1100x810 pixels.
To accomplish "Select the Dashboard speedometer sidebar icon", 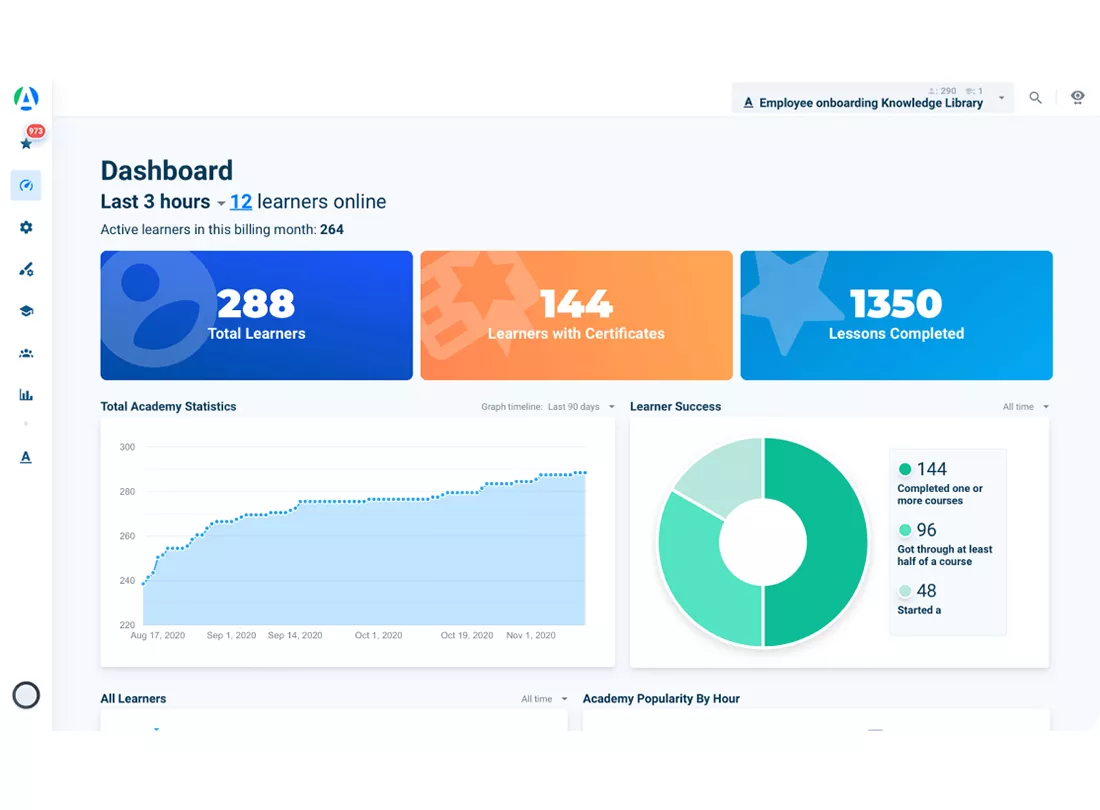I will 26,186.
